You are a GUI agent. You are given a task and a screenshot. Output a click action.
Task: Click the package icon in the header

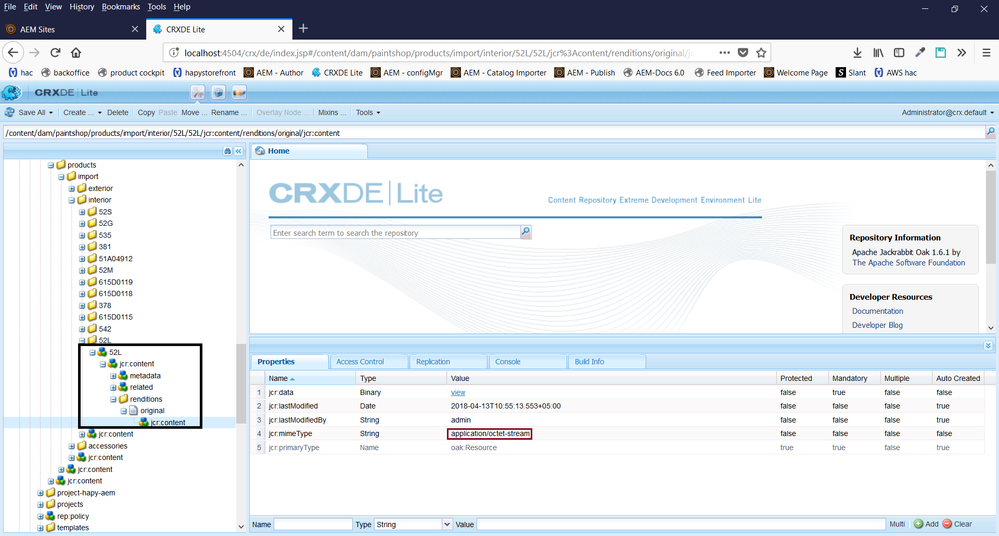pyautogui.click(x=218, y=93)
